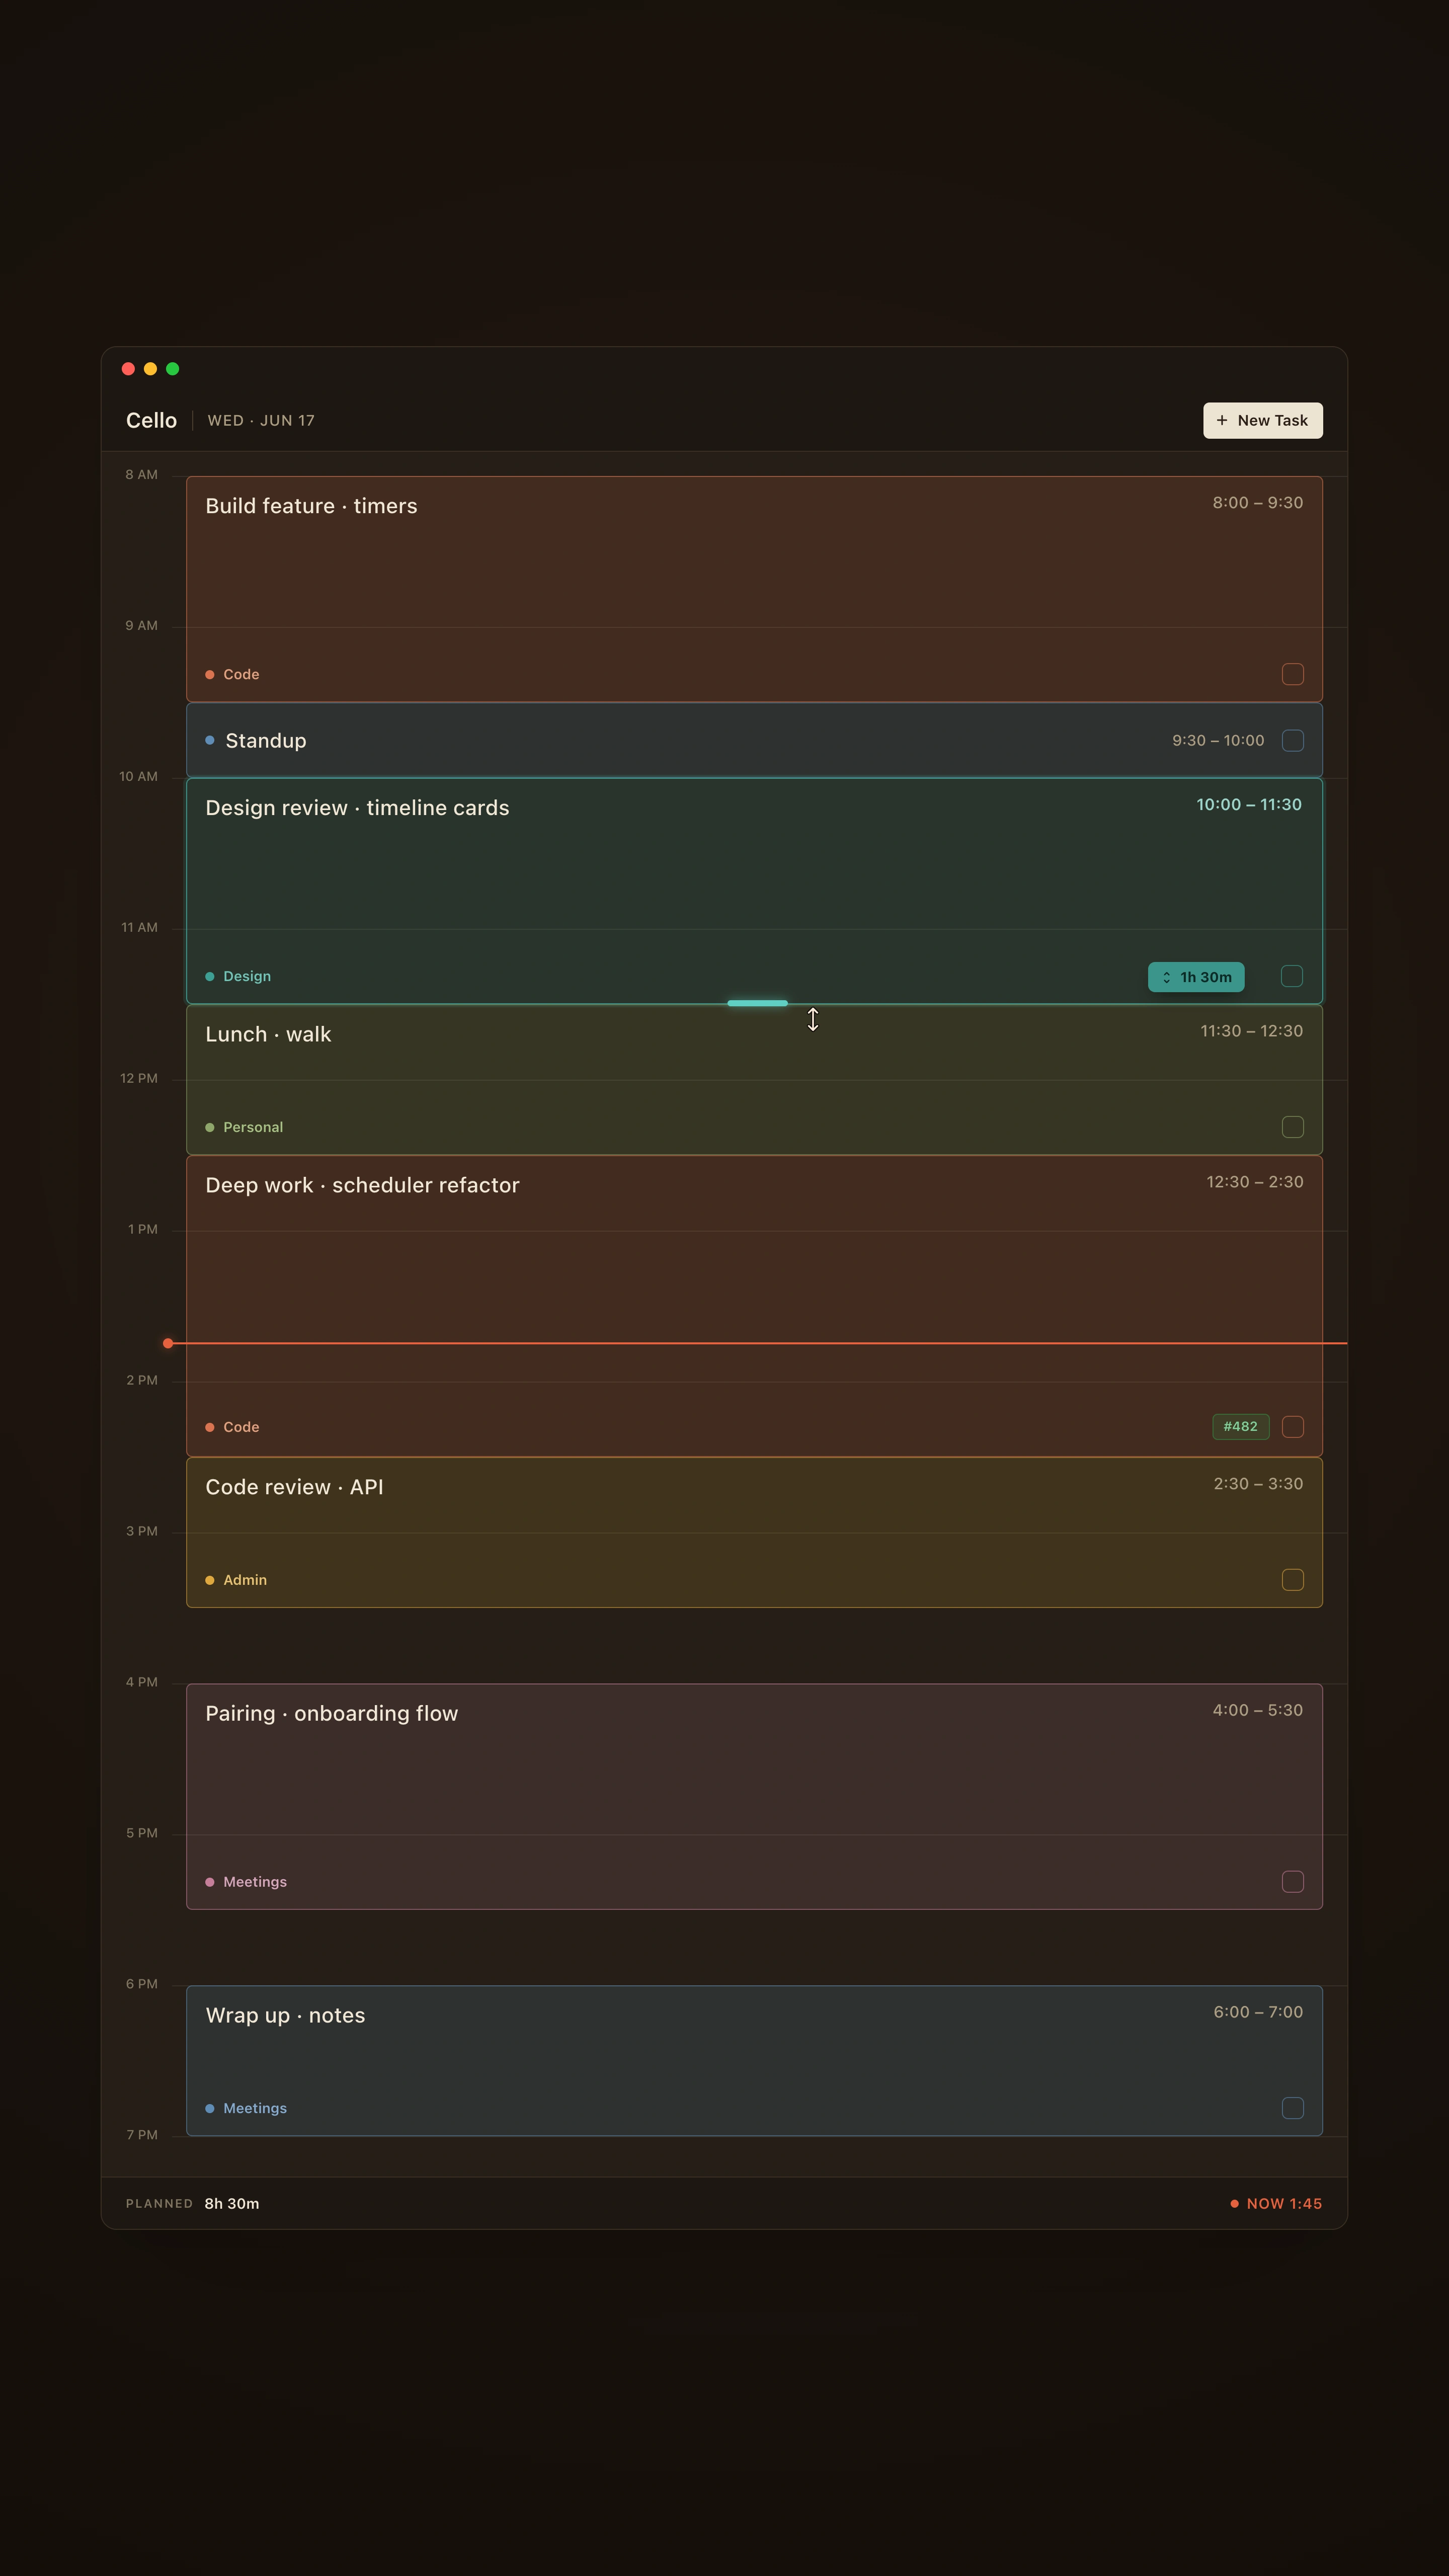Click the current-time marker dot
This screenshot has width=1449, height=2576.
pyautogui.click(x=168, y=1343)
